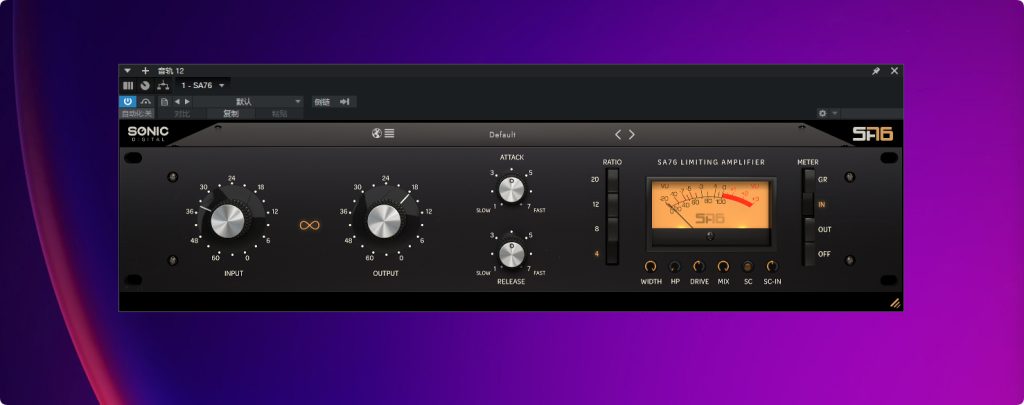Click the sidechain arrow input icon
Viewport: 1024px width, 405px height.
tap(345, 101)
